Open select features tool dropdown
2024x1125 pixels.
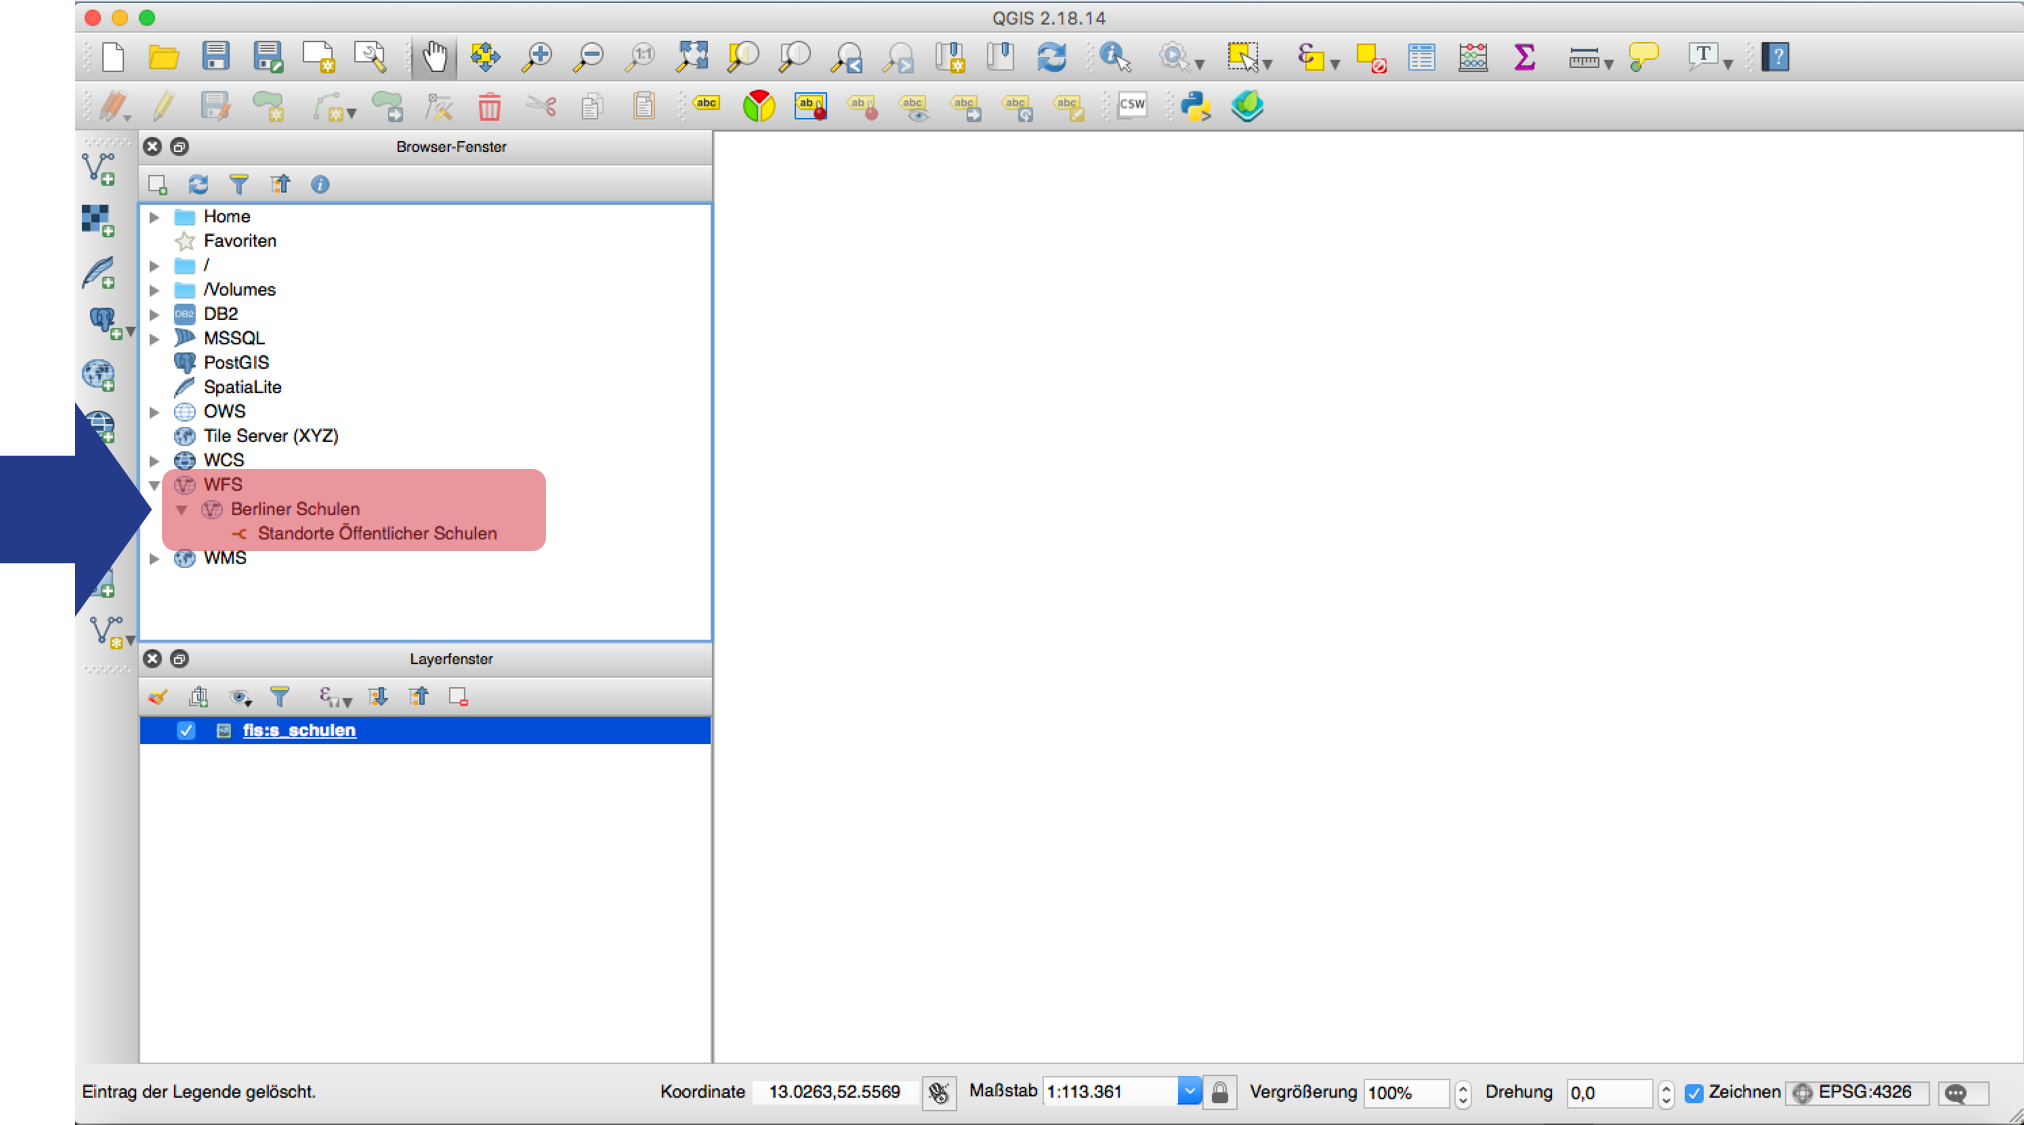1267,64
